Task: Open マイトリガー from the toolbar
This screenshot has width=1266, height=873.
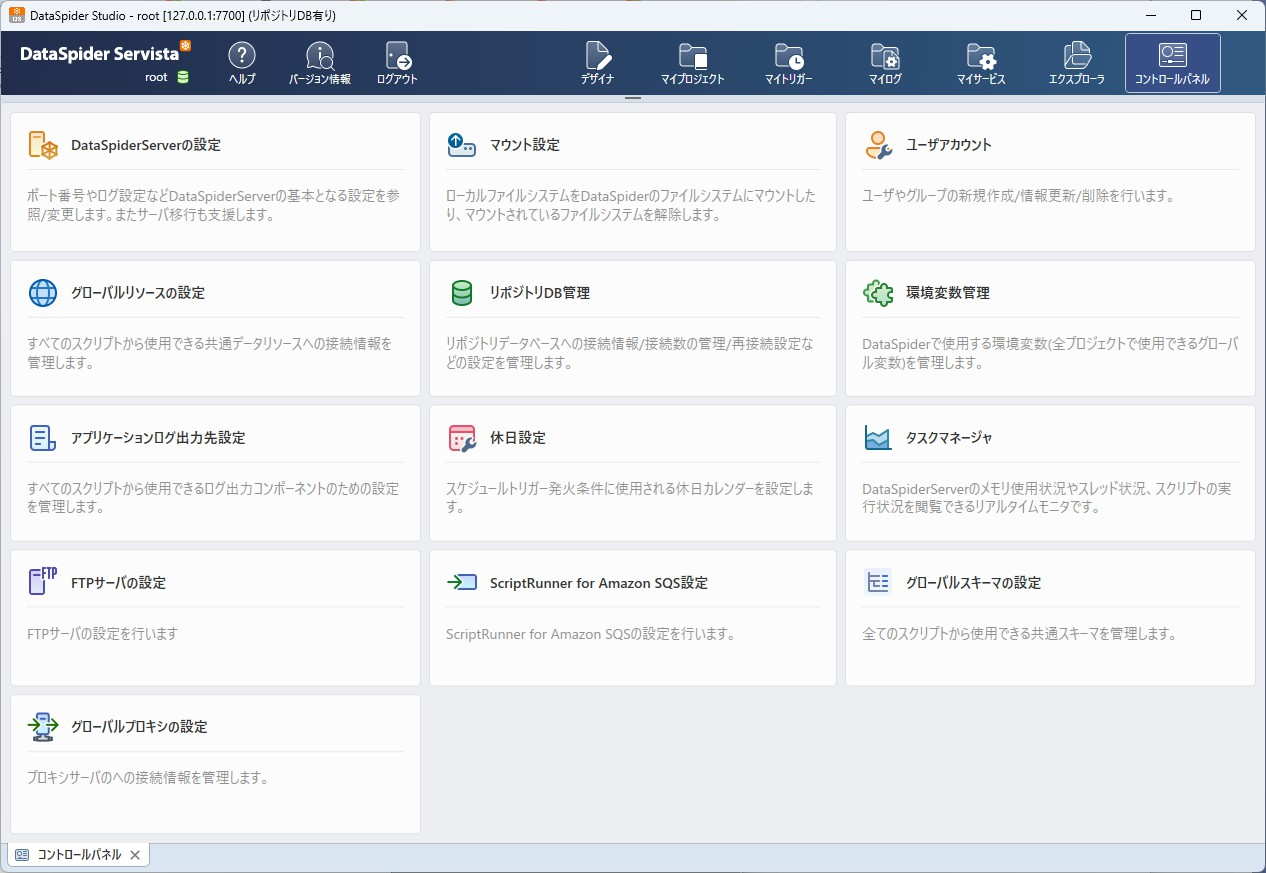Action: 789,62
